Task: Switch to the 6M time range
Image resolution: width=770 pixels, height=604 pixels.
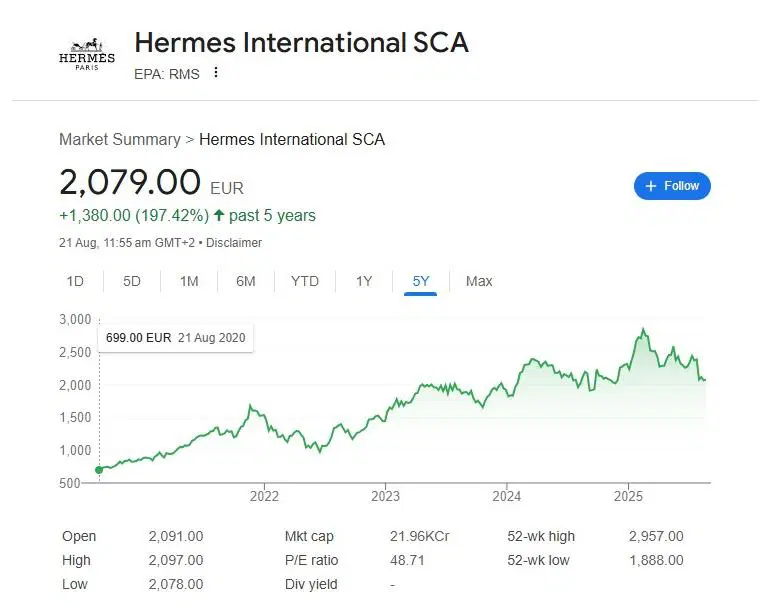Action: [x=246, y=281]
